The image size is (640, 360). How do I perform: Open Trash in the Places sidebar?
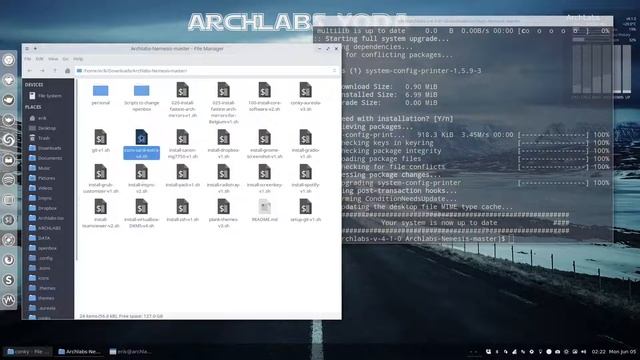[40, 138]
